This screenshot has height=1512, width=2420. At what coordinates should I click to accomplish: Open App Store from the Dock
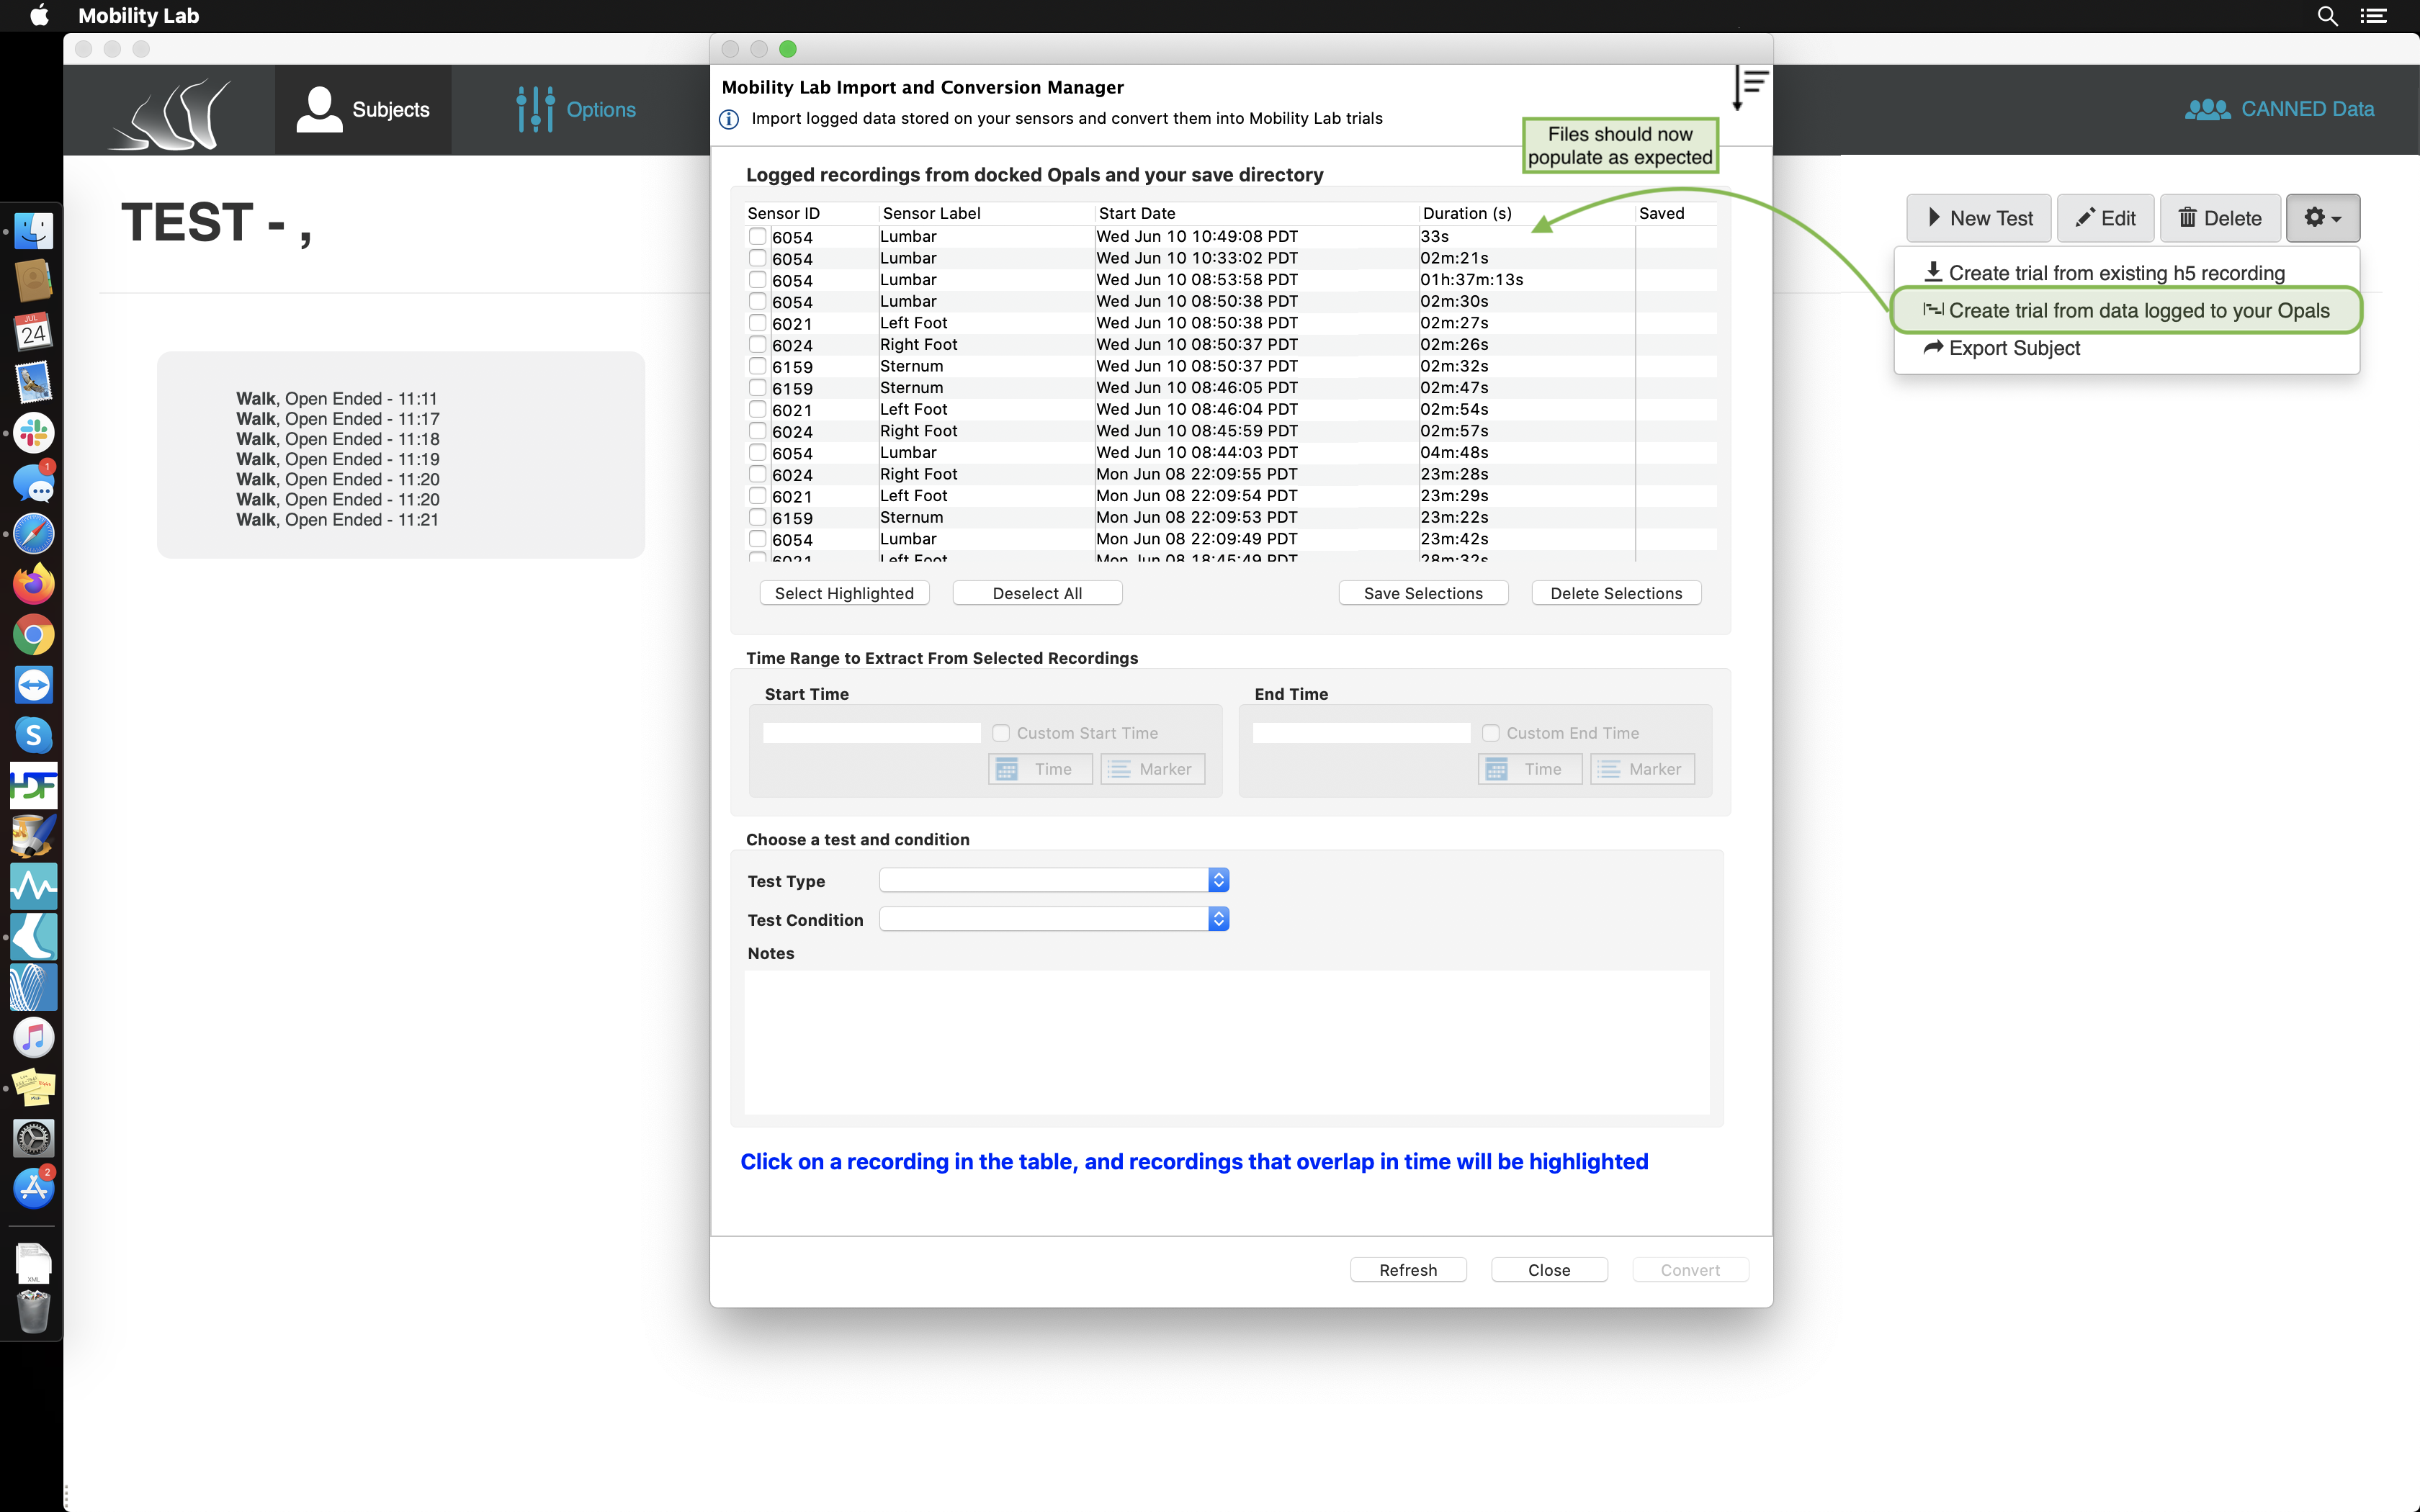click(33, 1189)
